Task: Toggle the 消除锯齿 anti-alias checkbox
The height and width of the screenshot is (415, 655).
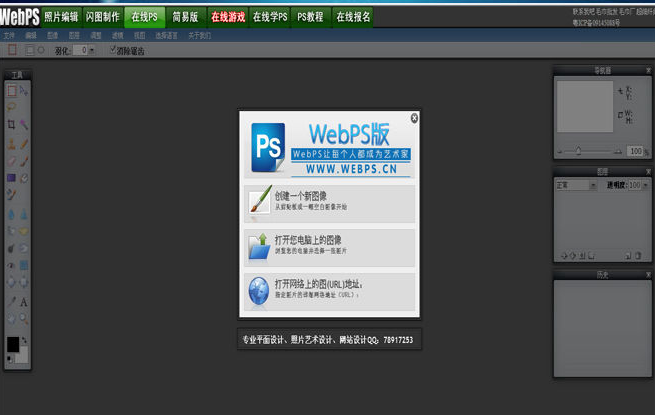Action: [x=113, y=50]
